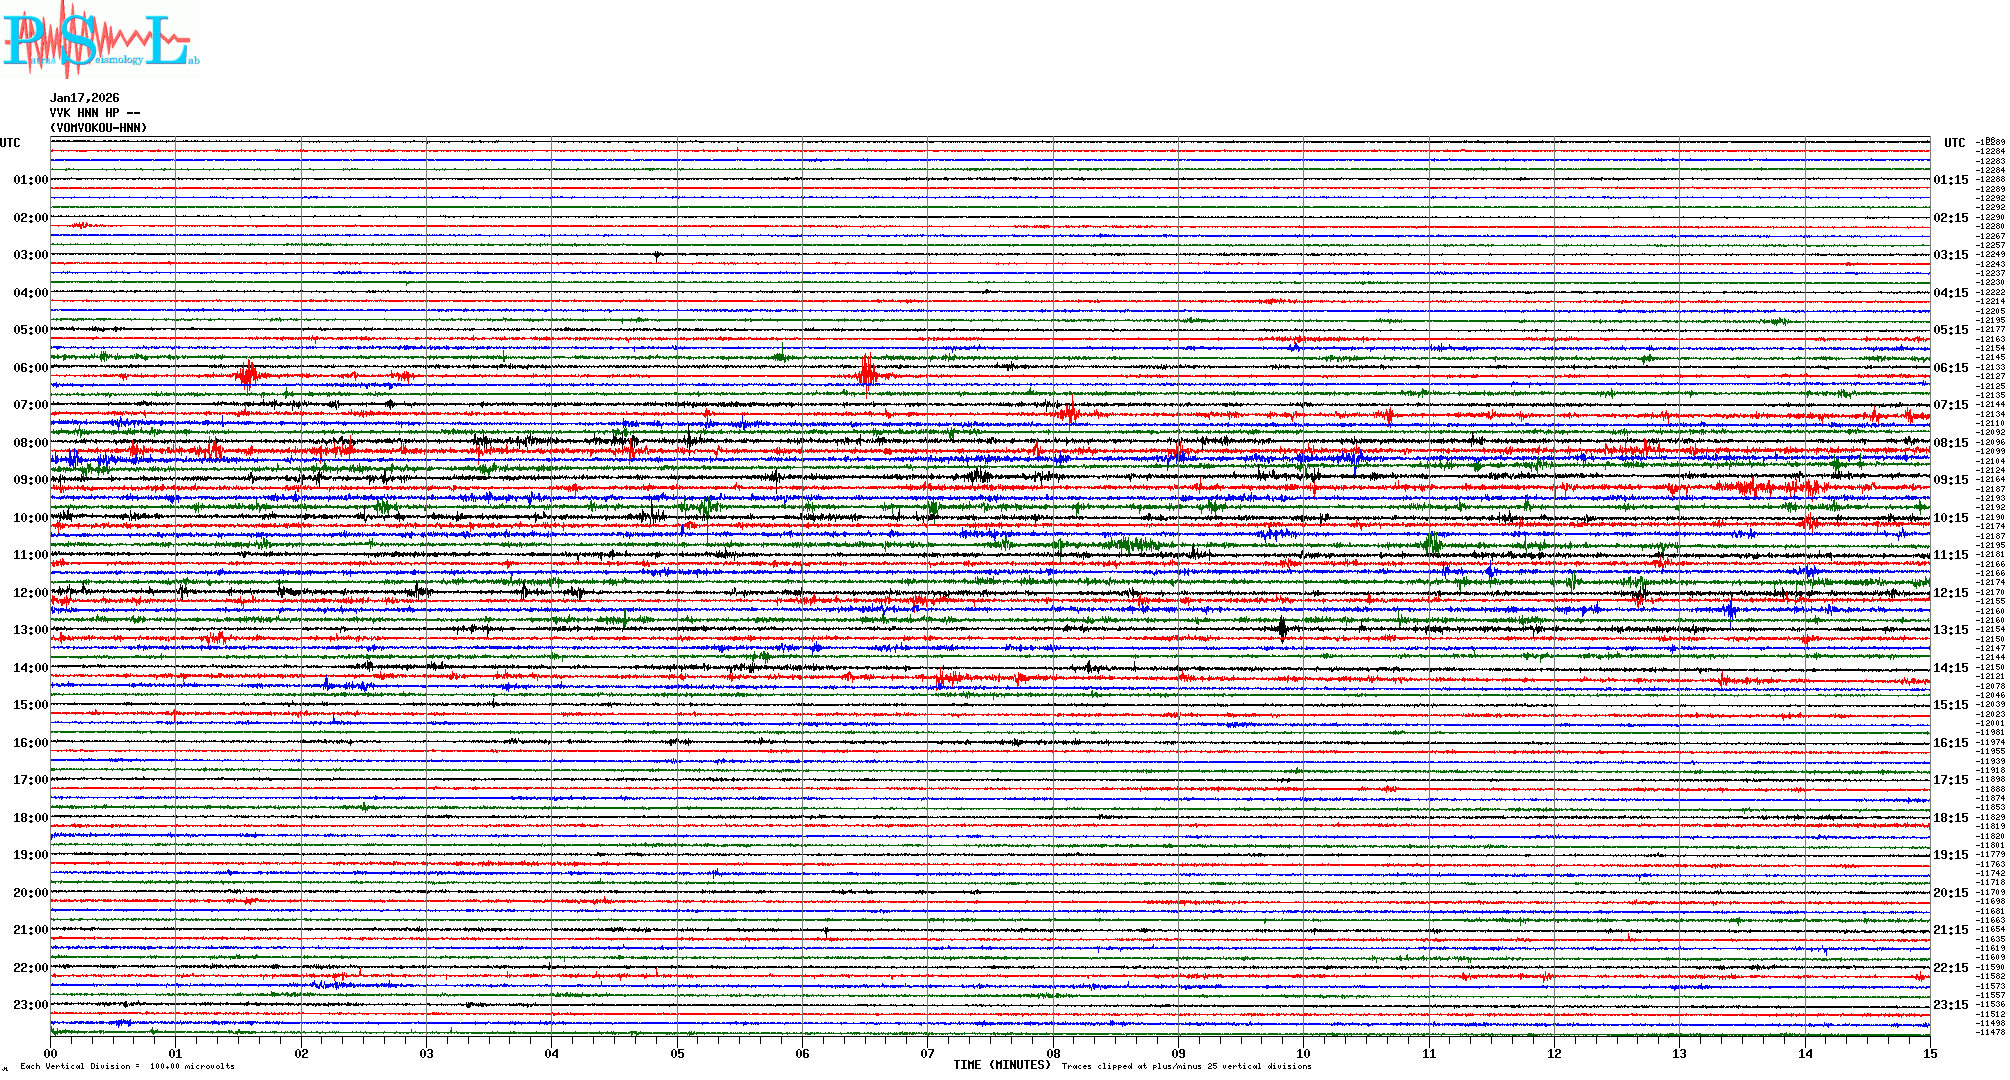Screen dimensions: 2010x1080
Task: Click minute 05 on bottom time axis
Action: (x=677, y=1053)
